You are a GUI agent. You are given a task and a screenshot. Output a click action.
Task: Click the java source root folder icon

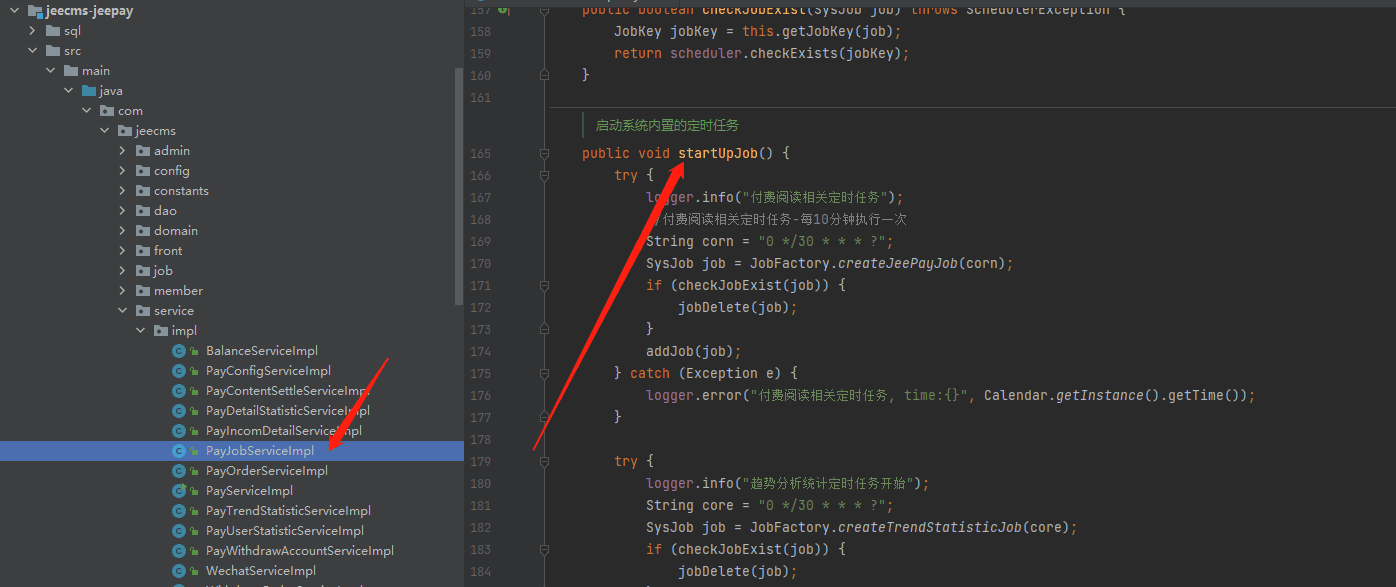click(x=89, y=91)
